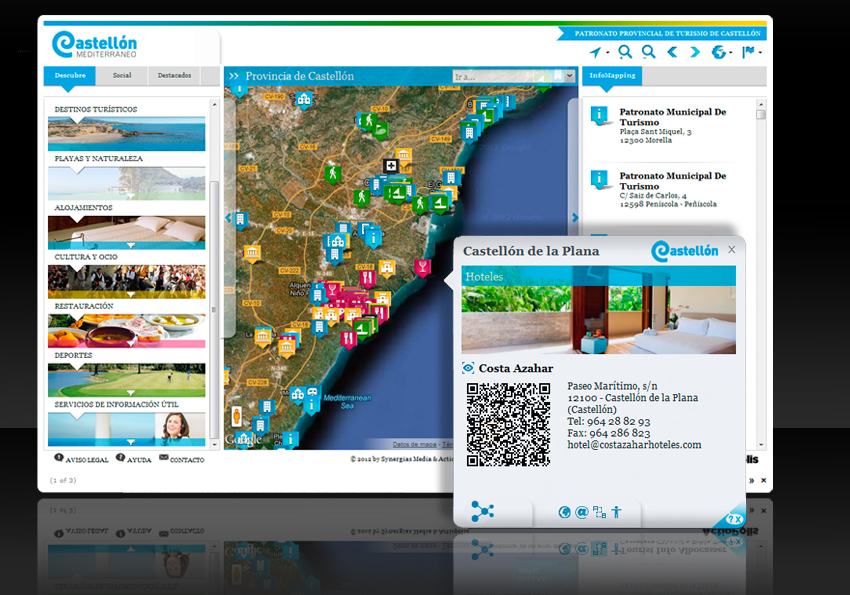Expand the Restauración category

point(126,331)
